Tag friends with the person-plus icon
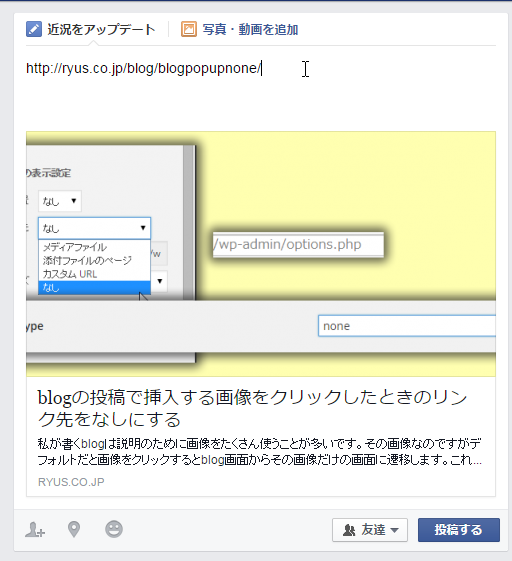This screenshot has height=561, width=512. pos(35,530)
